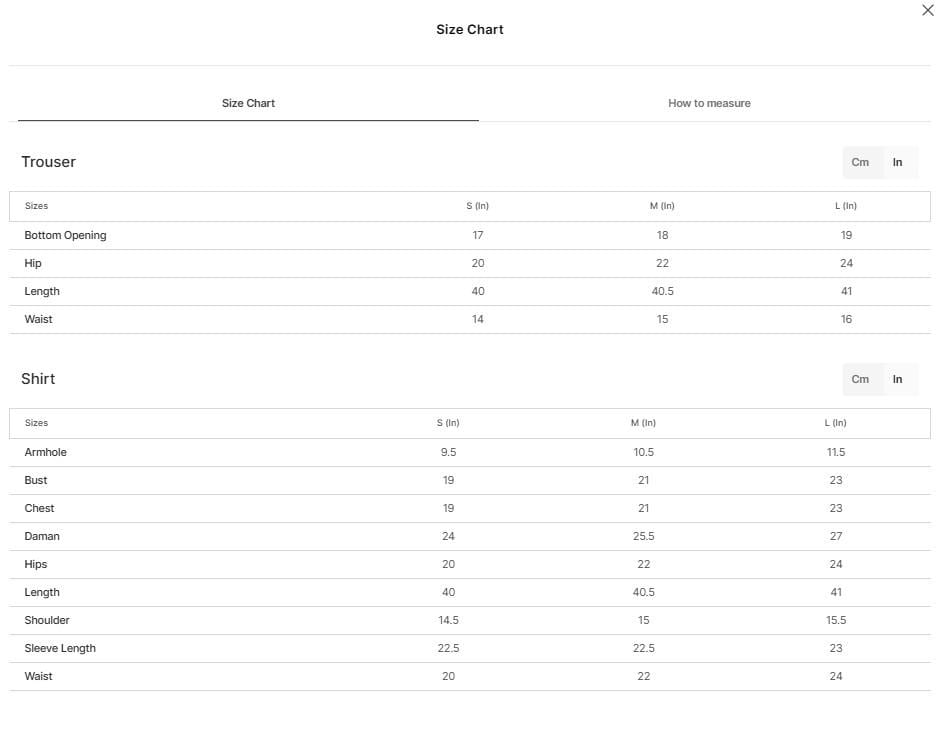The width and height of the screenshot is (936, 748).
Task: Select the Daman row label
Action: point(42,537)
